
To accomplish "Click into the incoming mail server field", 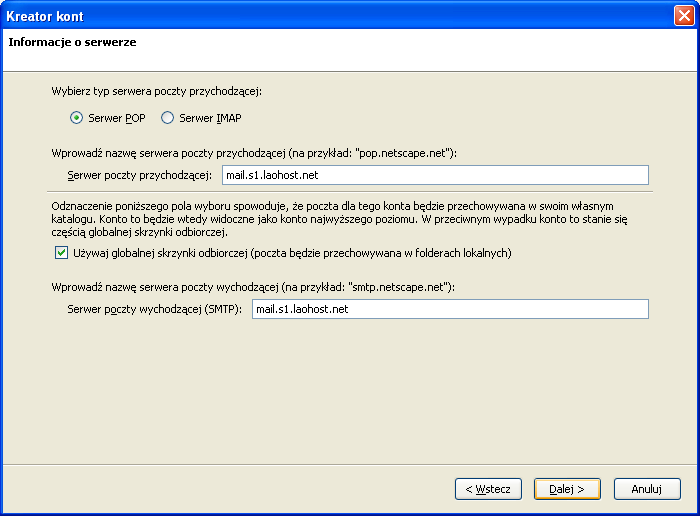I will coord(435,175).
